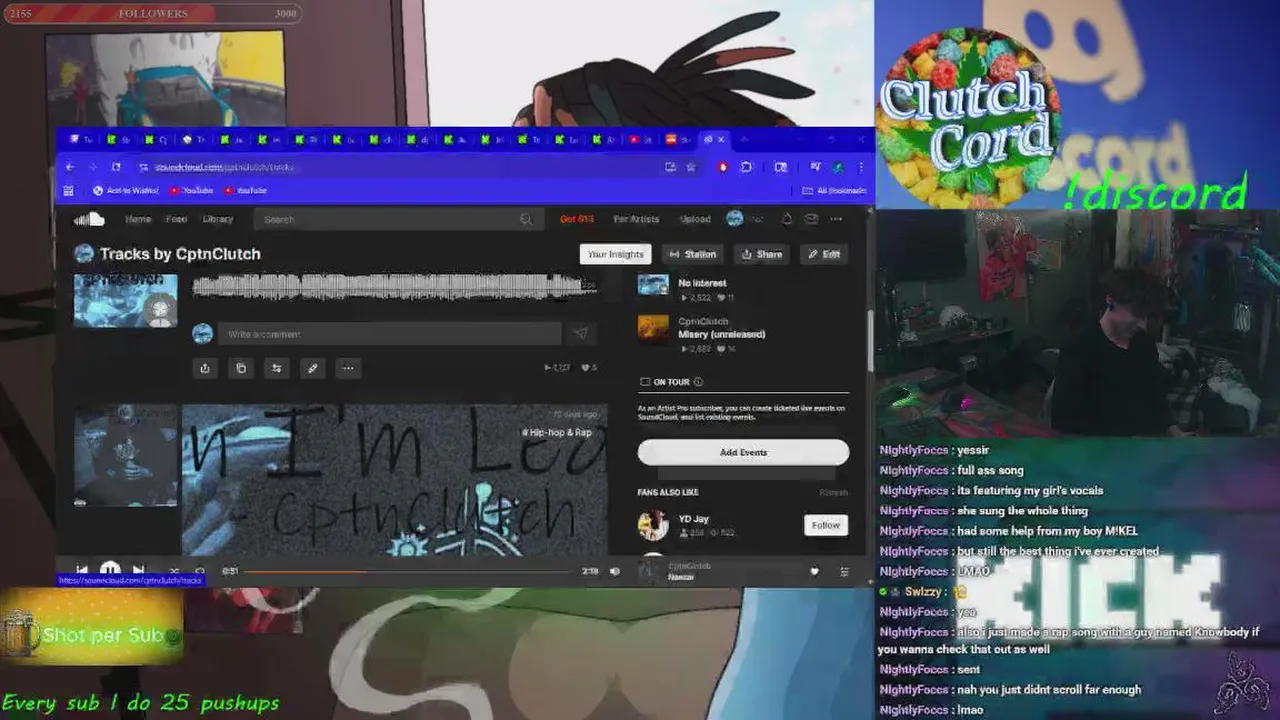Open the first YouTube bookmark

tap(191, 190)
